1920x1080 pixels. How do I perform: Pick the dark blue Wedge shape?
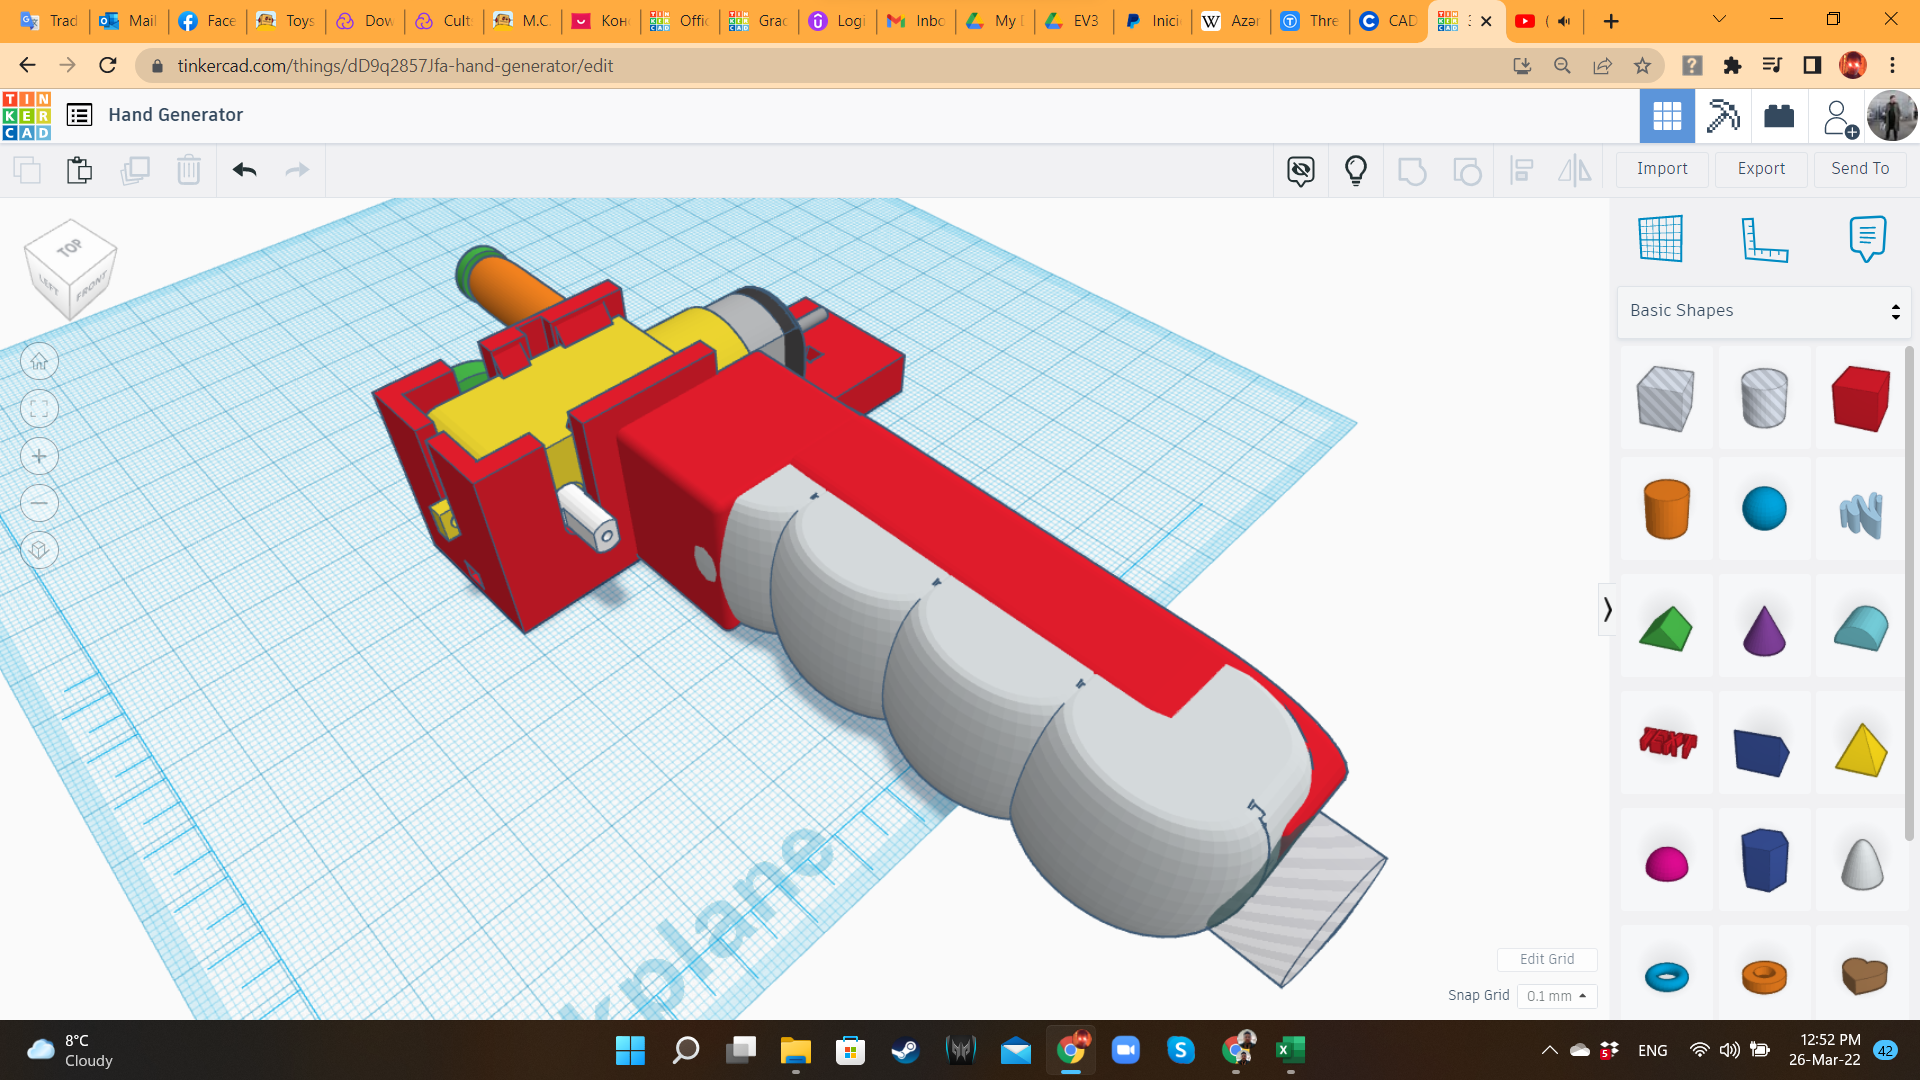click(x=1764, y=751)
